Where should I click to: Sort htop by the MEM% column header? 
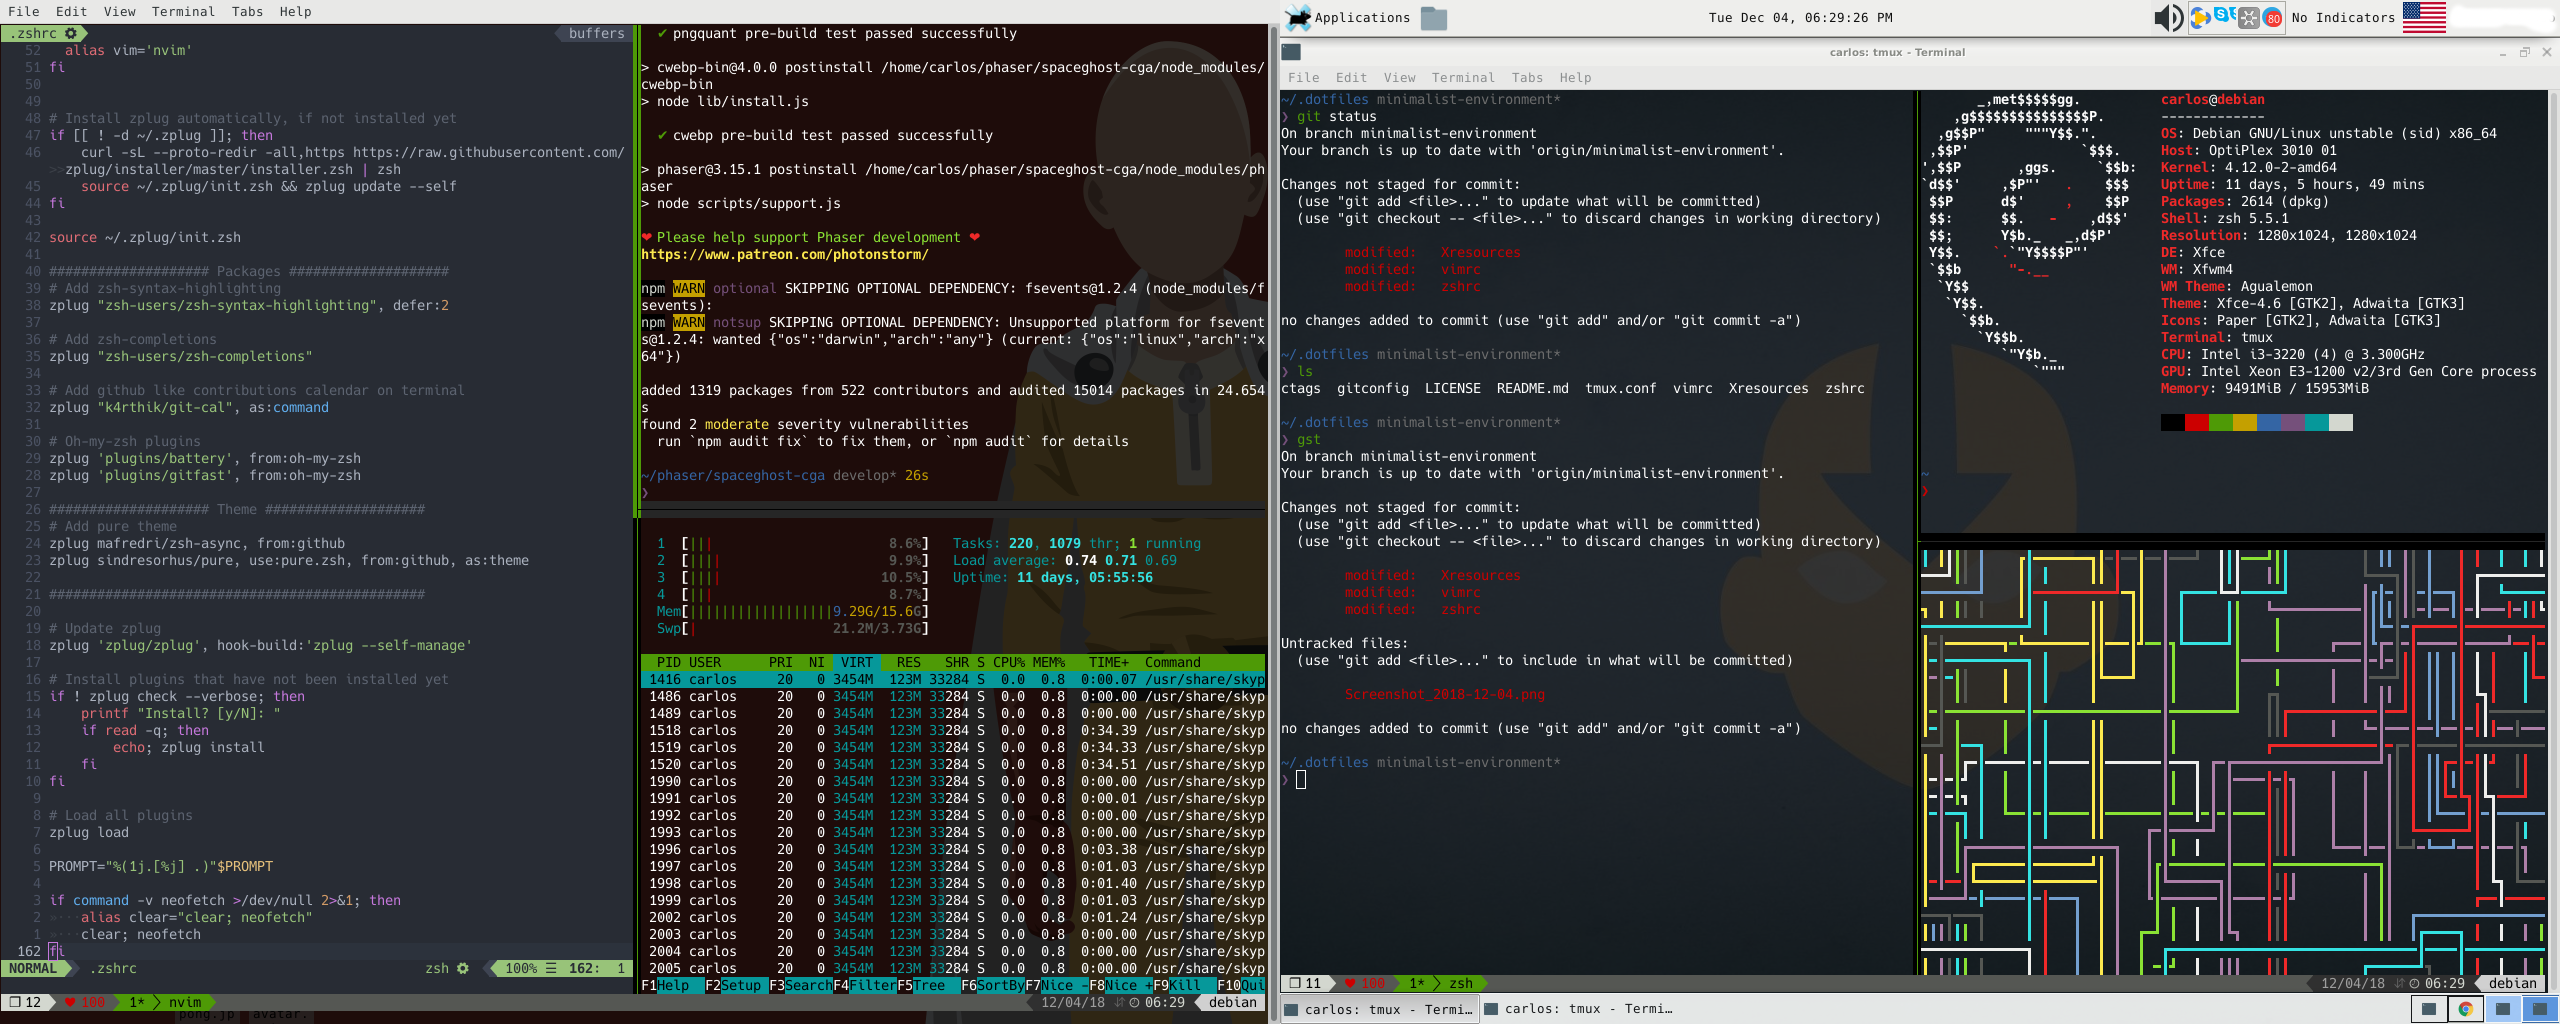1049,662
